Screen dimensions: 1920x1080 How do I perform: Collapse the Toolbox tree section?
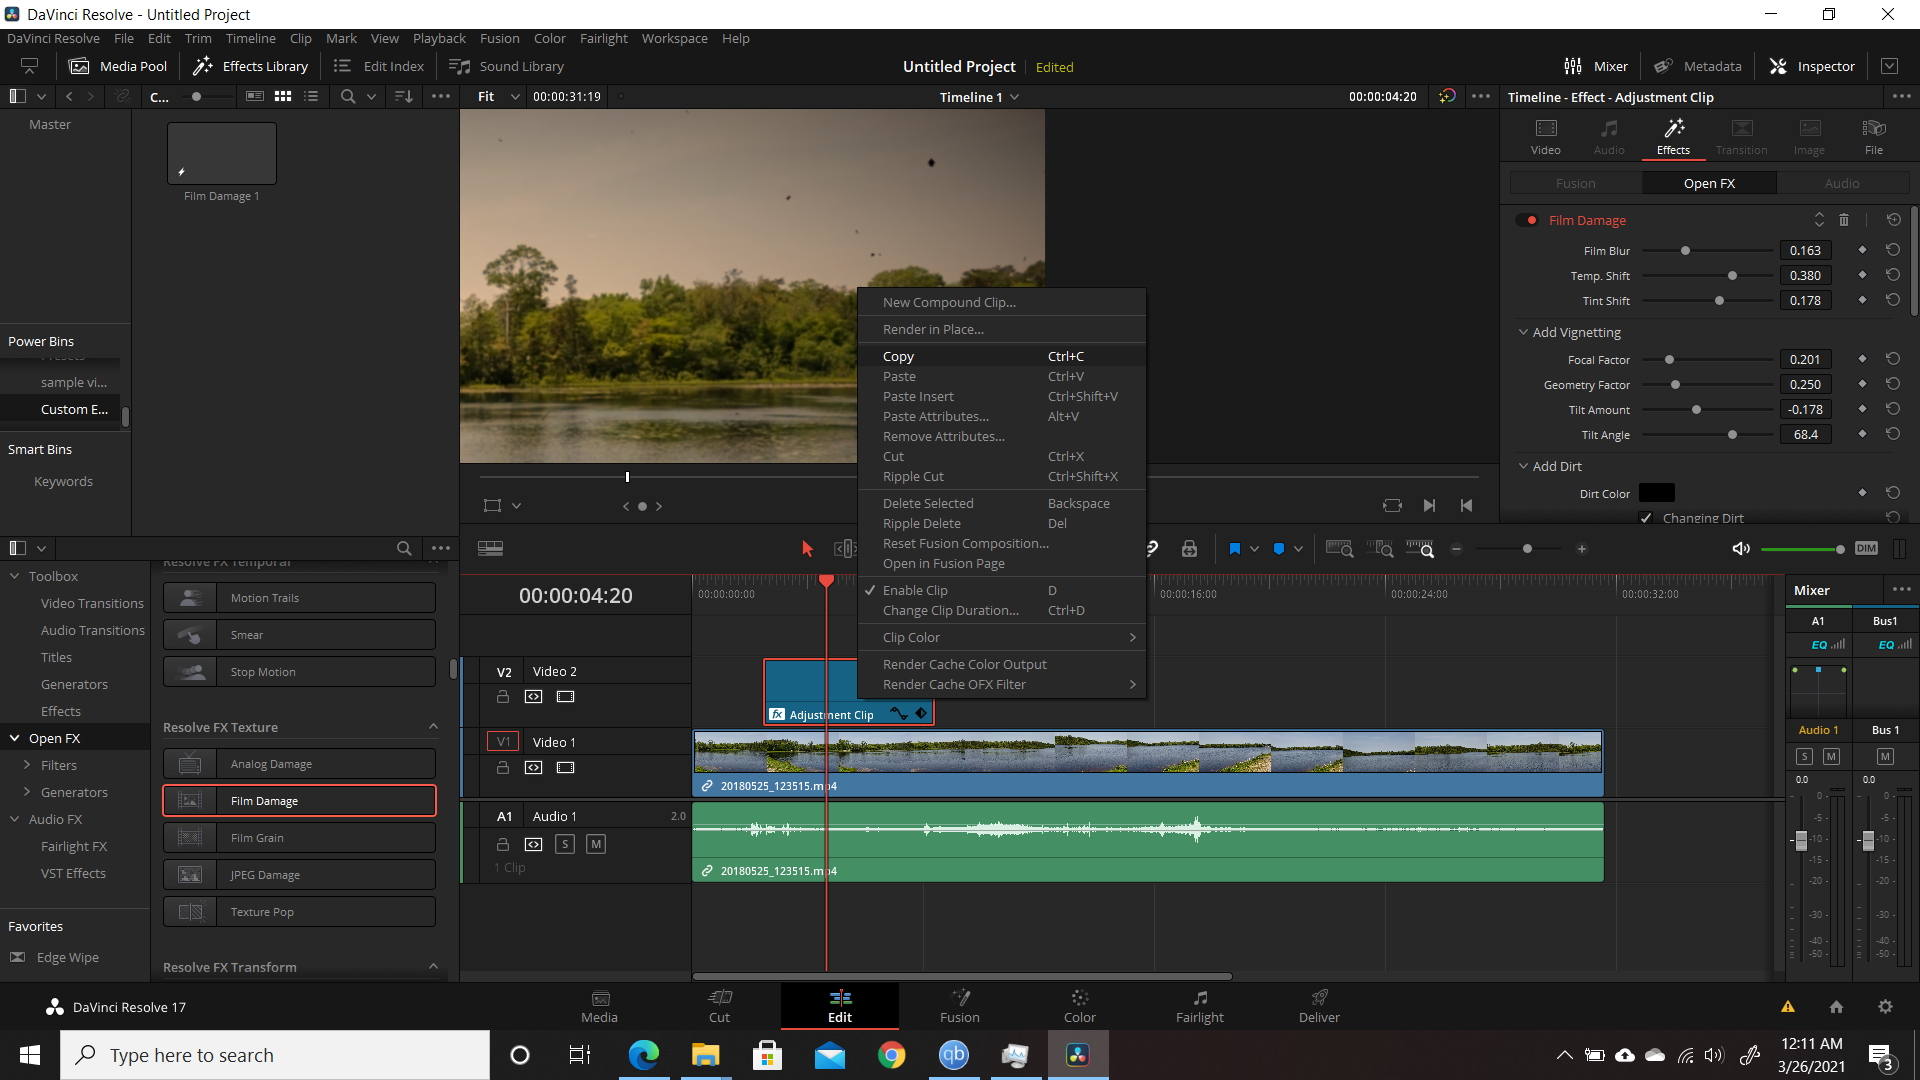point(15,576)
